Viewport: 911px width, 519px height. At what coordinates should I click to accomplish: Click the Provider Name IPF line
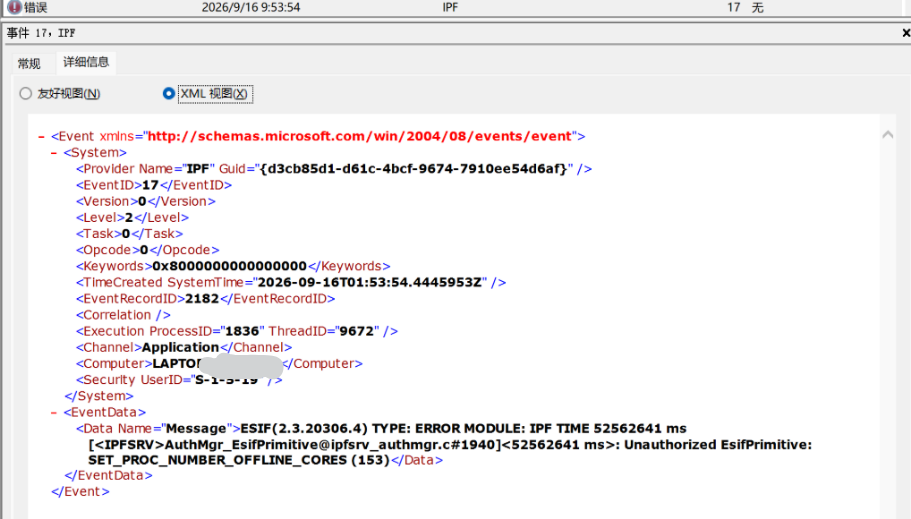(334, 169)
